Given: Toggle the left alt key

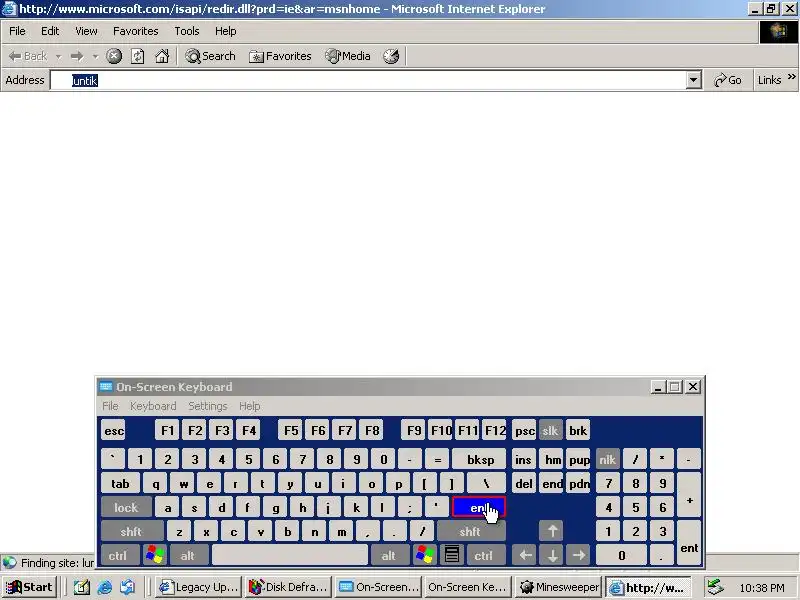Looking at the screenshot, I should pyautogui.click(x=189, y=555).
